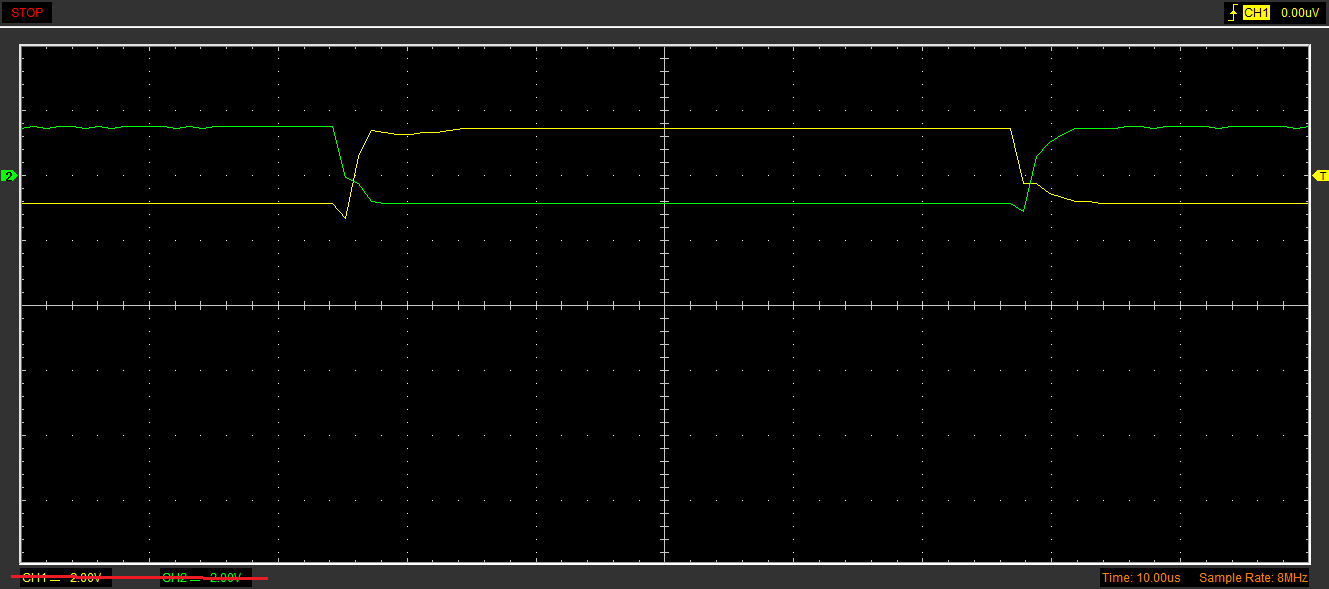The width and height of the screenshot is (1329, 589).
Task: Click the red strikethrough line over channel labels
Action: [140, 578]
